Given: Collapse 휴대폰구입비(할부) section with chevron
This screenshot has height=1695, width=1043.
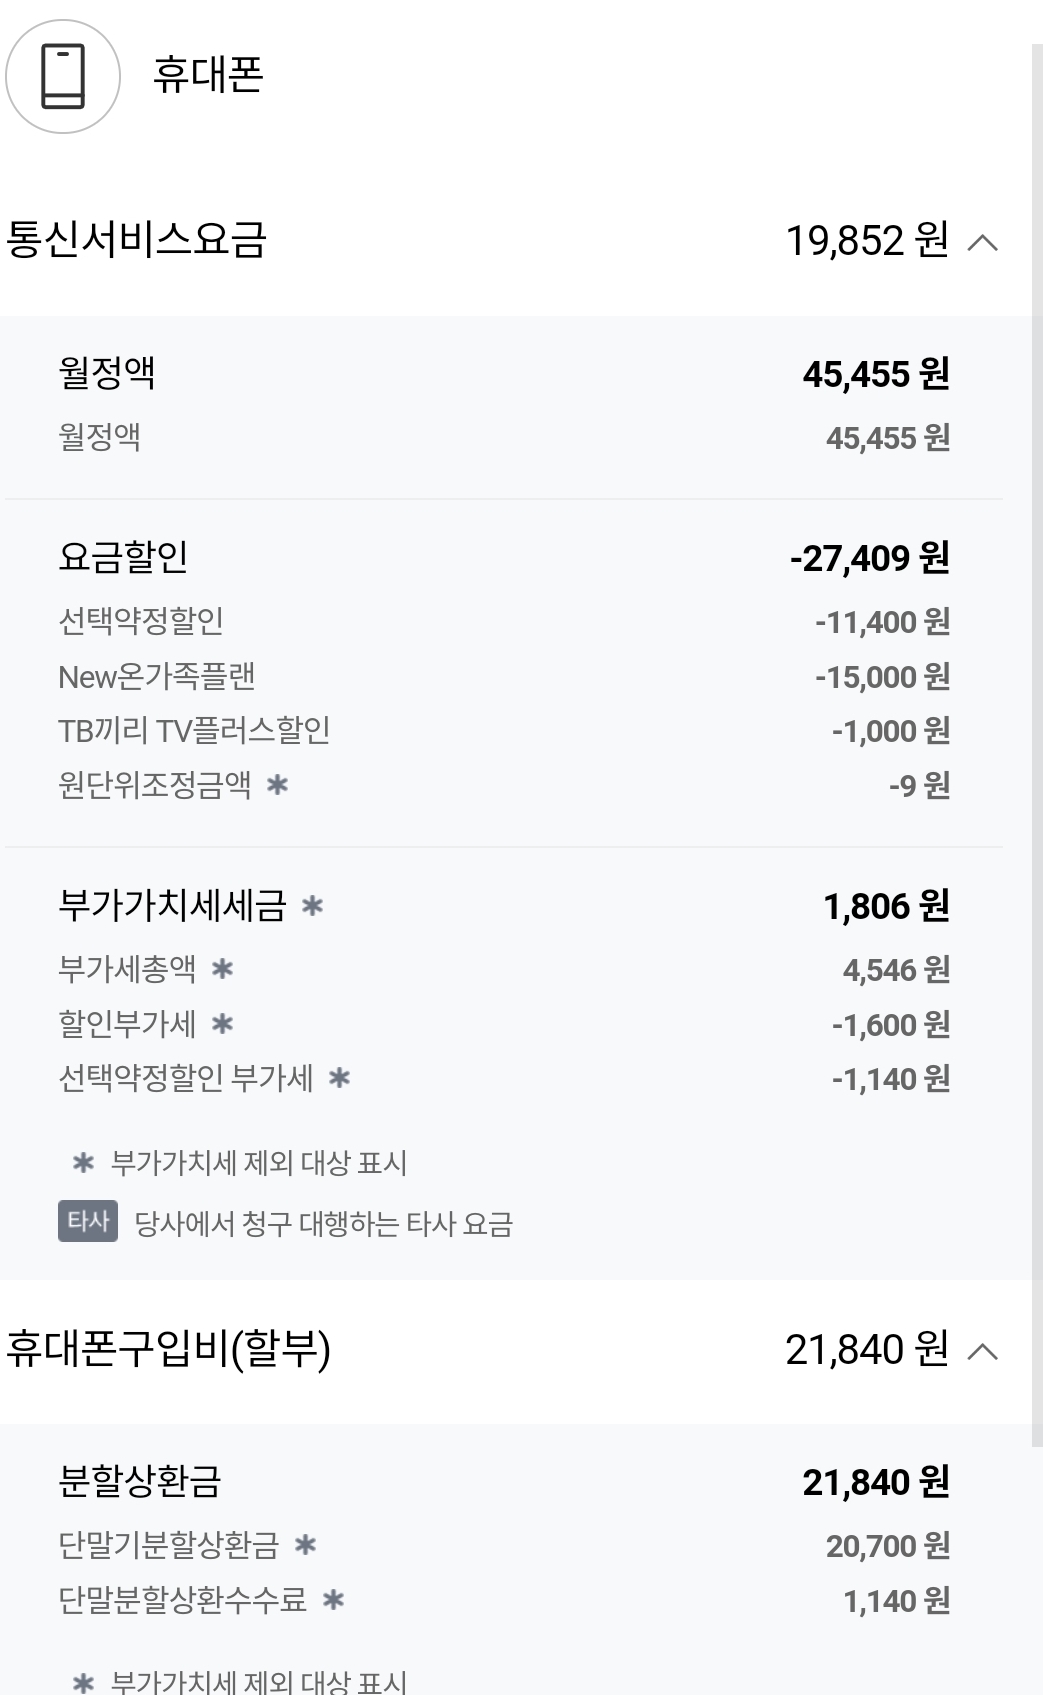Looking at the screenshot, I should pyautogui.click(x=983, y=1352).
